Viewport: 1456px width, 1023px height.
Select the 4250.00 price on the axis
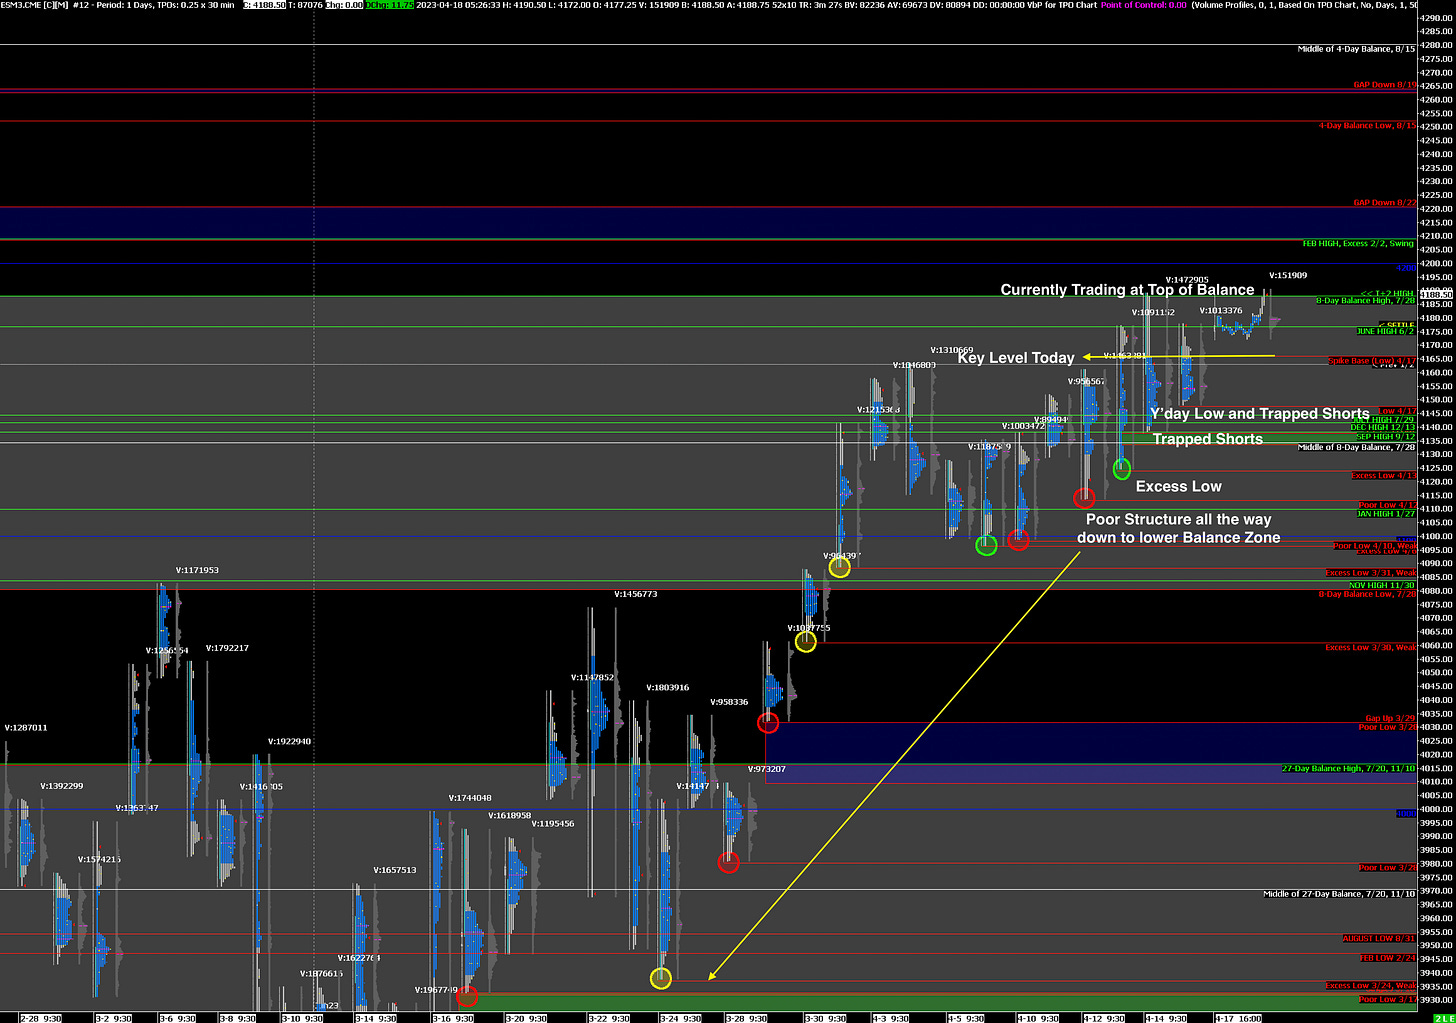1437,127
